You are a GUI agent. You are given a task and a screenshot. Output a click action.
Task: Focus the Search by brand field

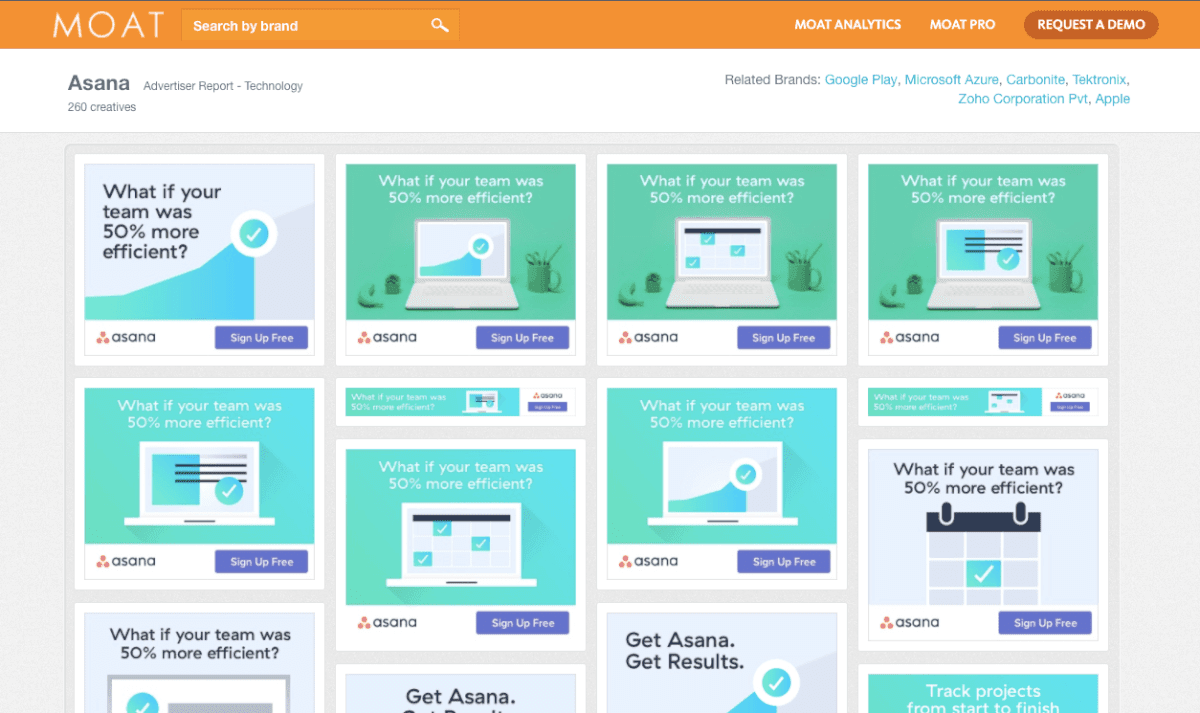click(320, 25)
